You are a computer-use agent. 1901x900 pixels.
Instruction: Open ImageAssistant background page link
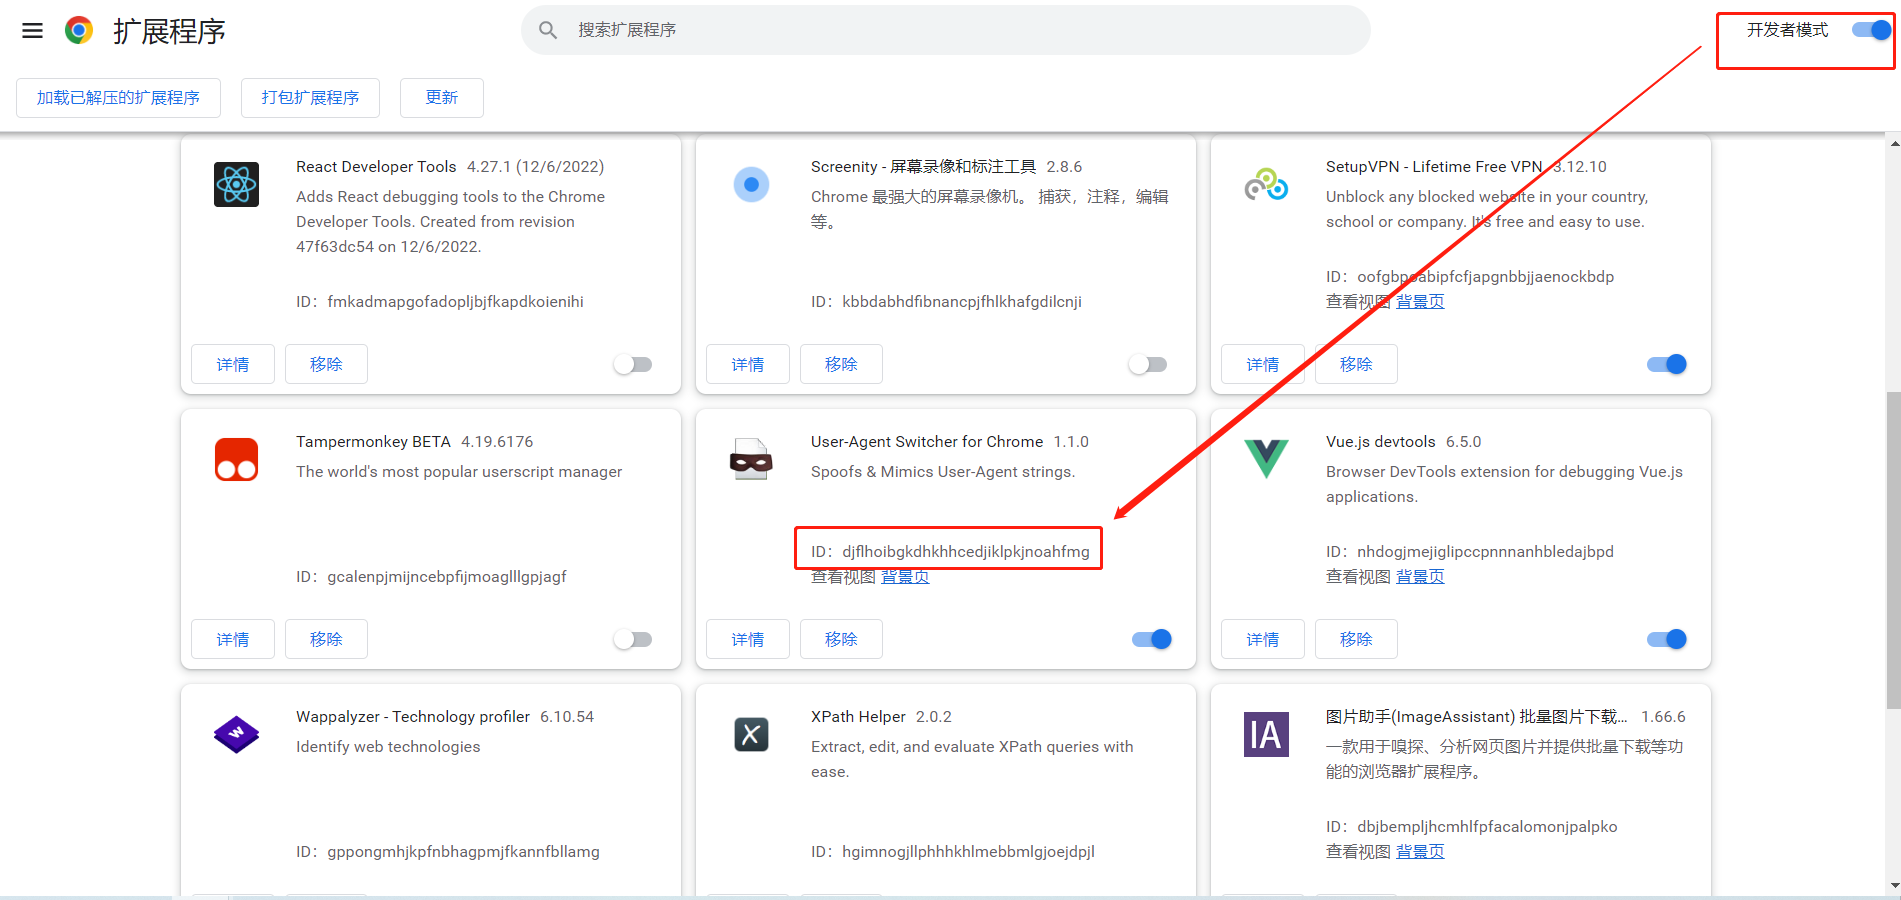click(1420, 852)
